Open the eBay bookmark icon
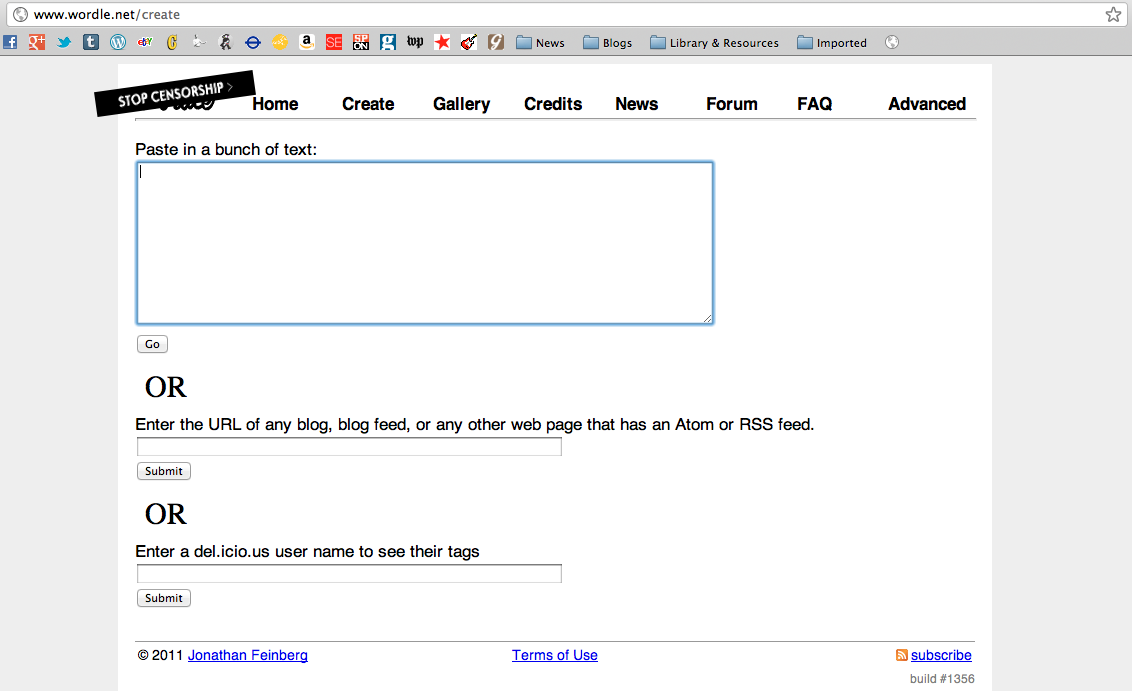The height and width of the screenshot is (691, 1132). [x=145, y=43]
